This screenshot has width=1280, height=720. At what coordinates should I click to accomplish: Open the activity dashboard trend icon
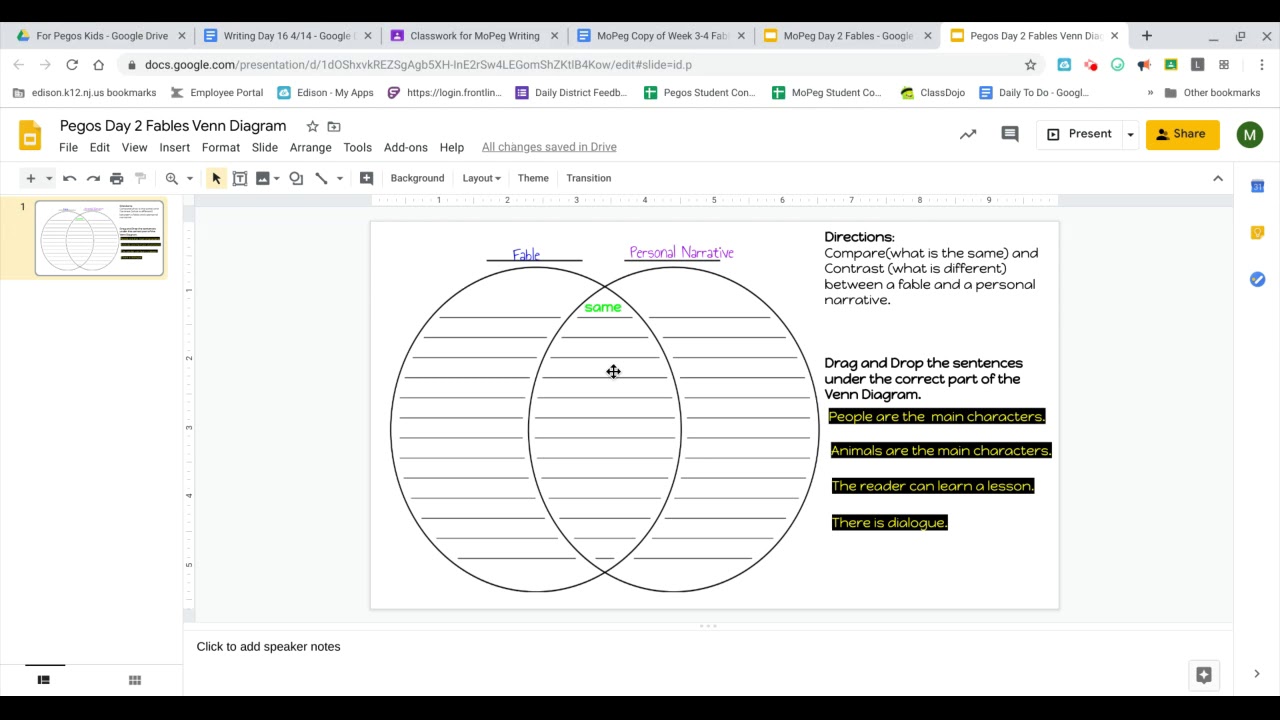pyautogui.click(x=968, y=134)
